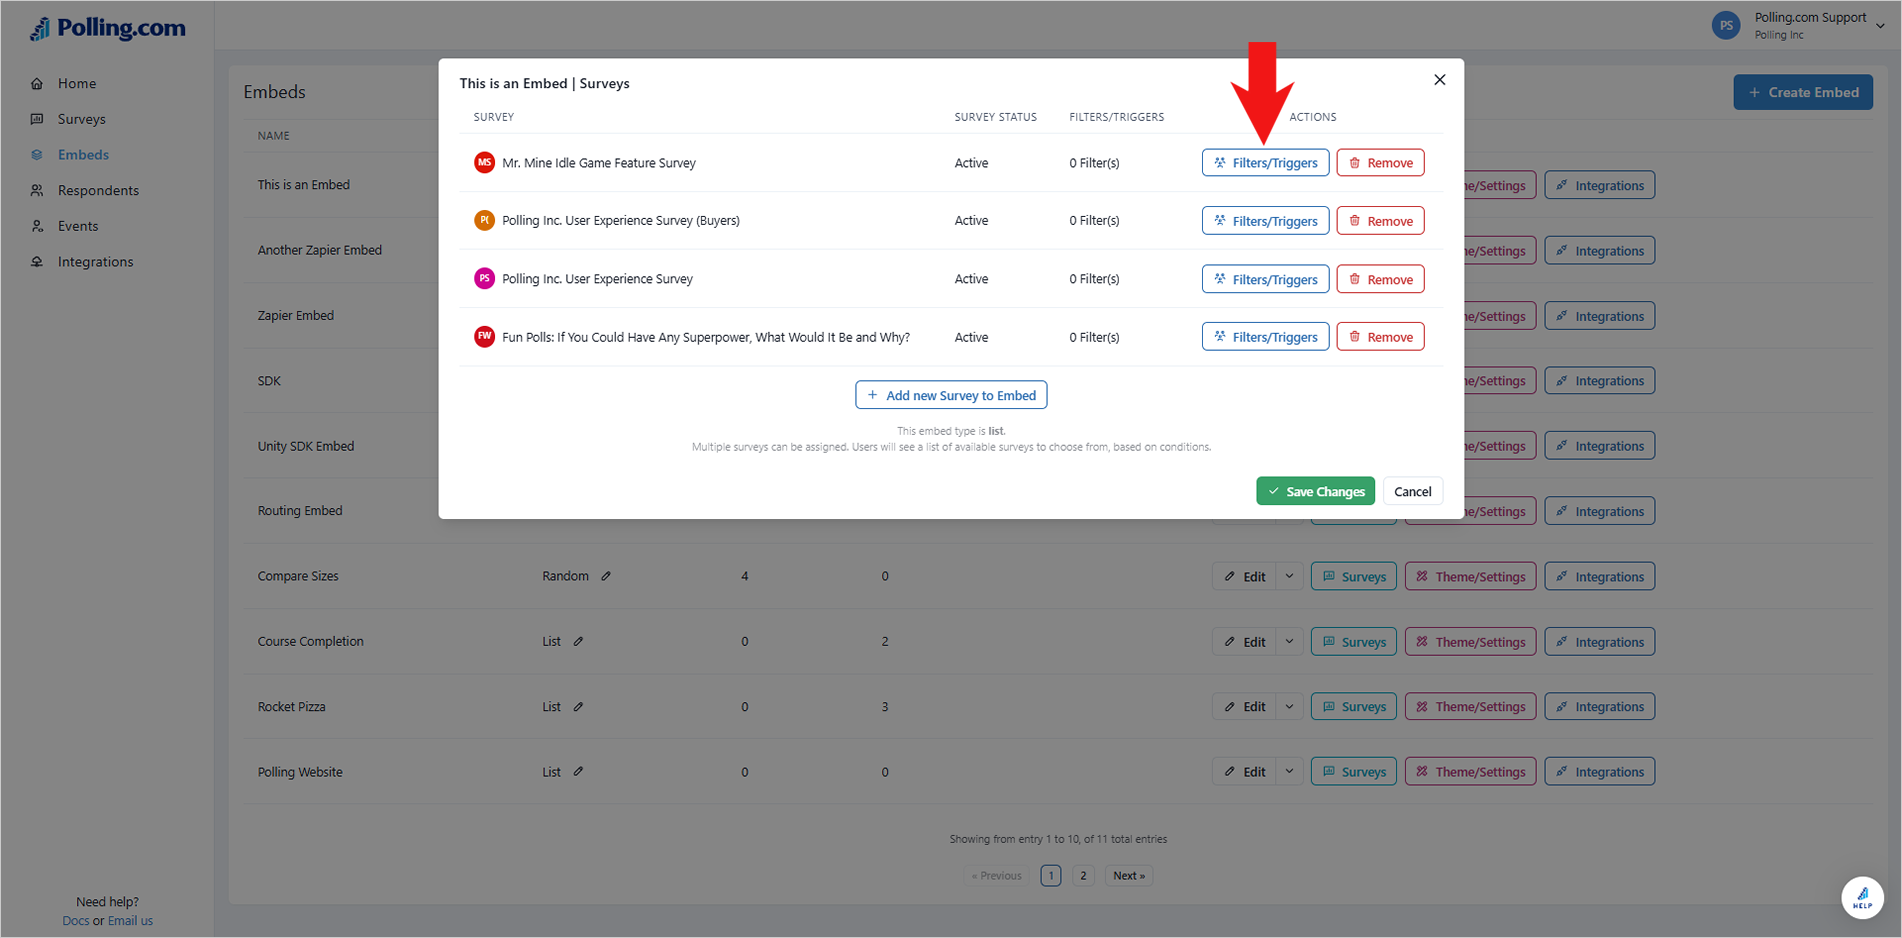Open Surveys for Course Completion embed
The height and width of the screenshot is (938, 1902).
(x=1353, y=642)
